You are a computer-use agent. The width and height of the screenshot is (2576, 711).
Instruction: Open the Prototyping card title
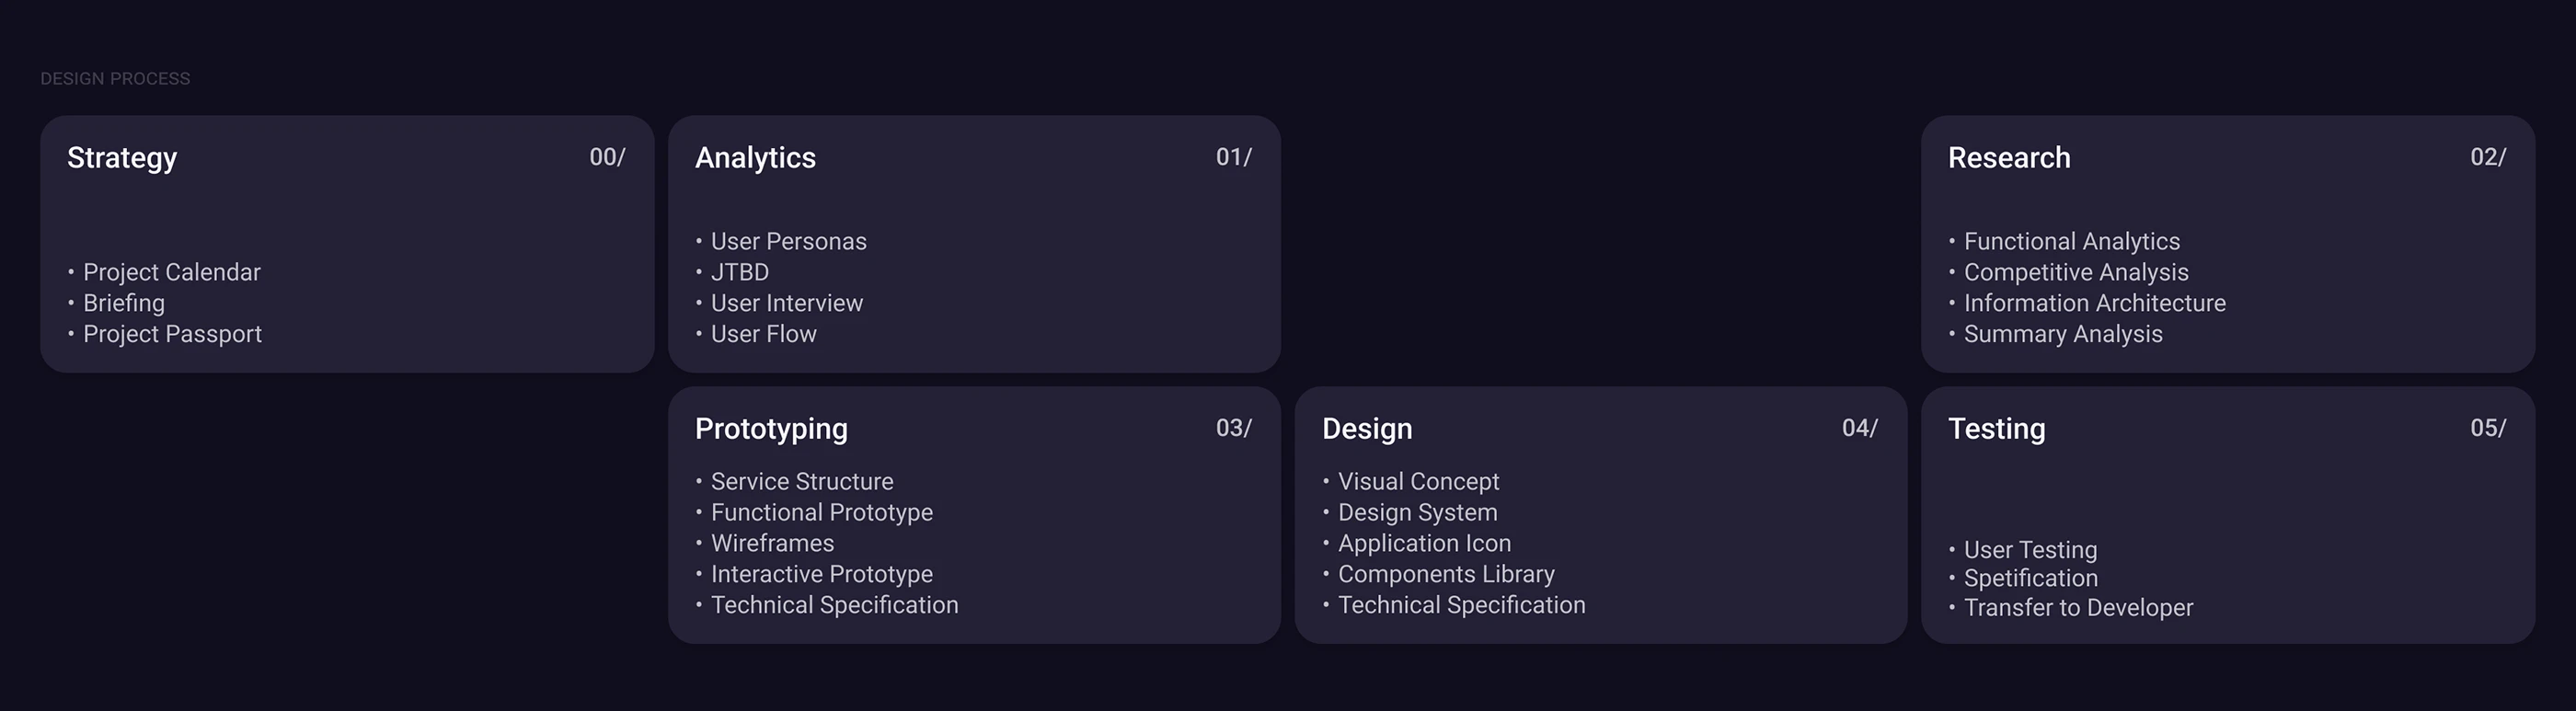[x=771, y=429]
